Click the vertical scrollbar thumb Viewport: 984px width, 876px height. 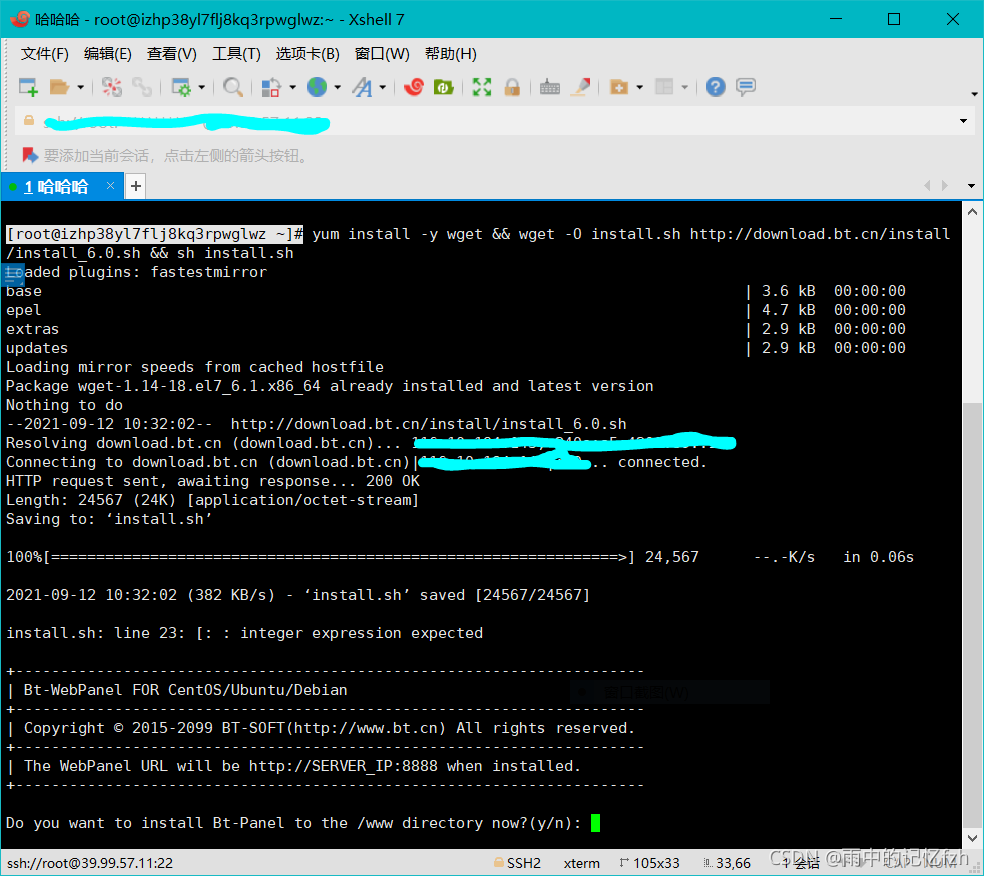pos(972,613)
